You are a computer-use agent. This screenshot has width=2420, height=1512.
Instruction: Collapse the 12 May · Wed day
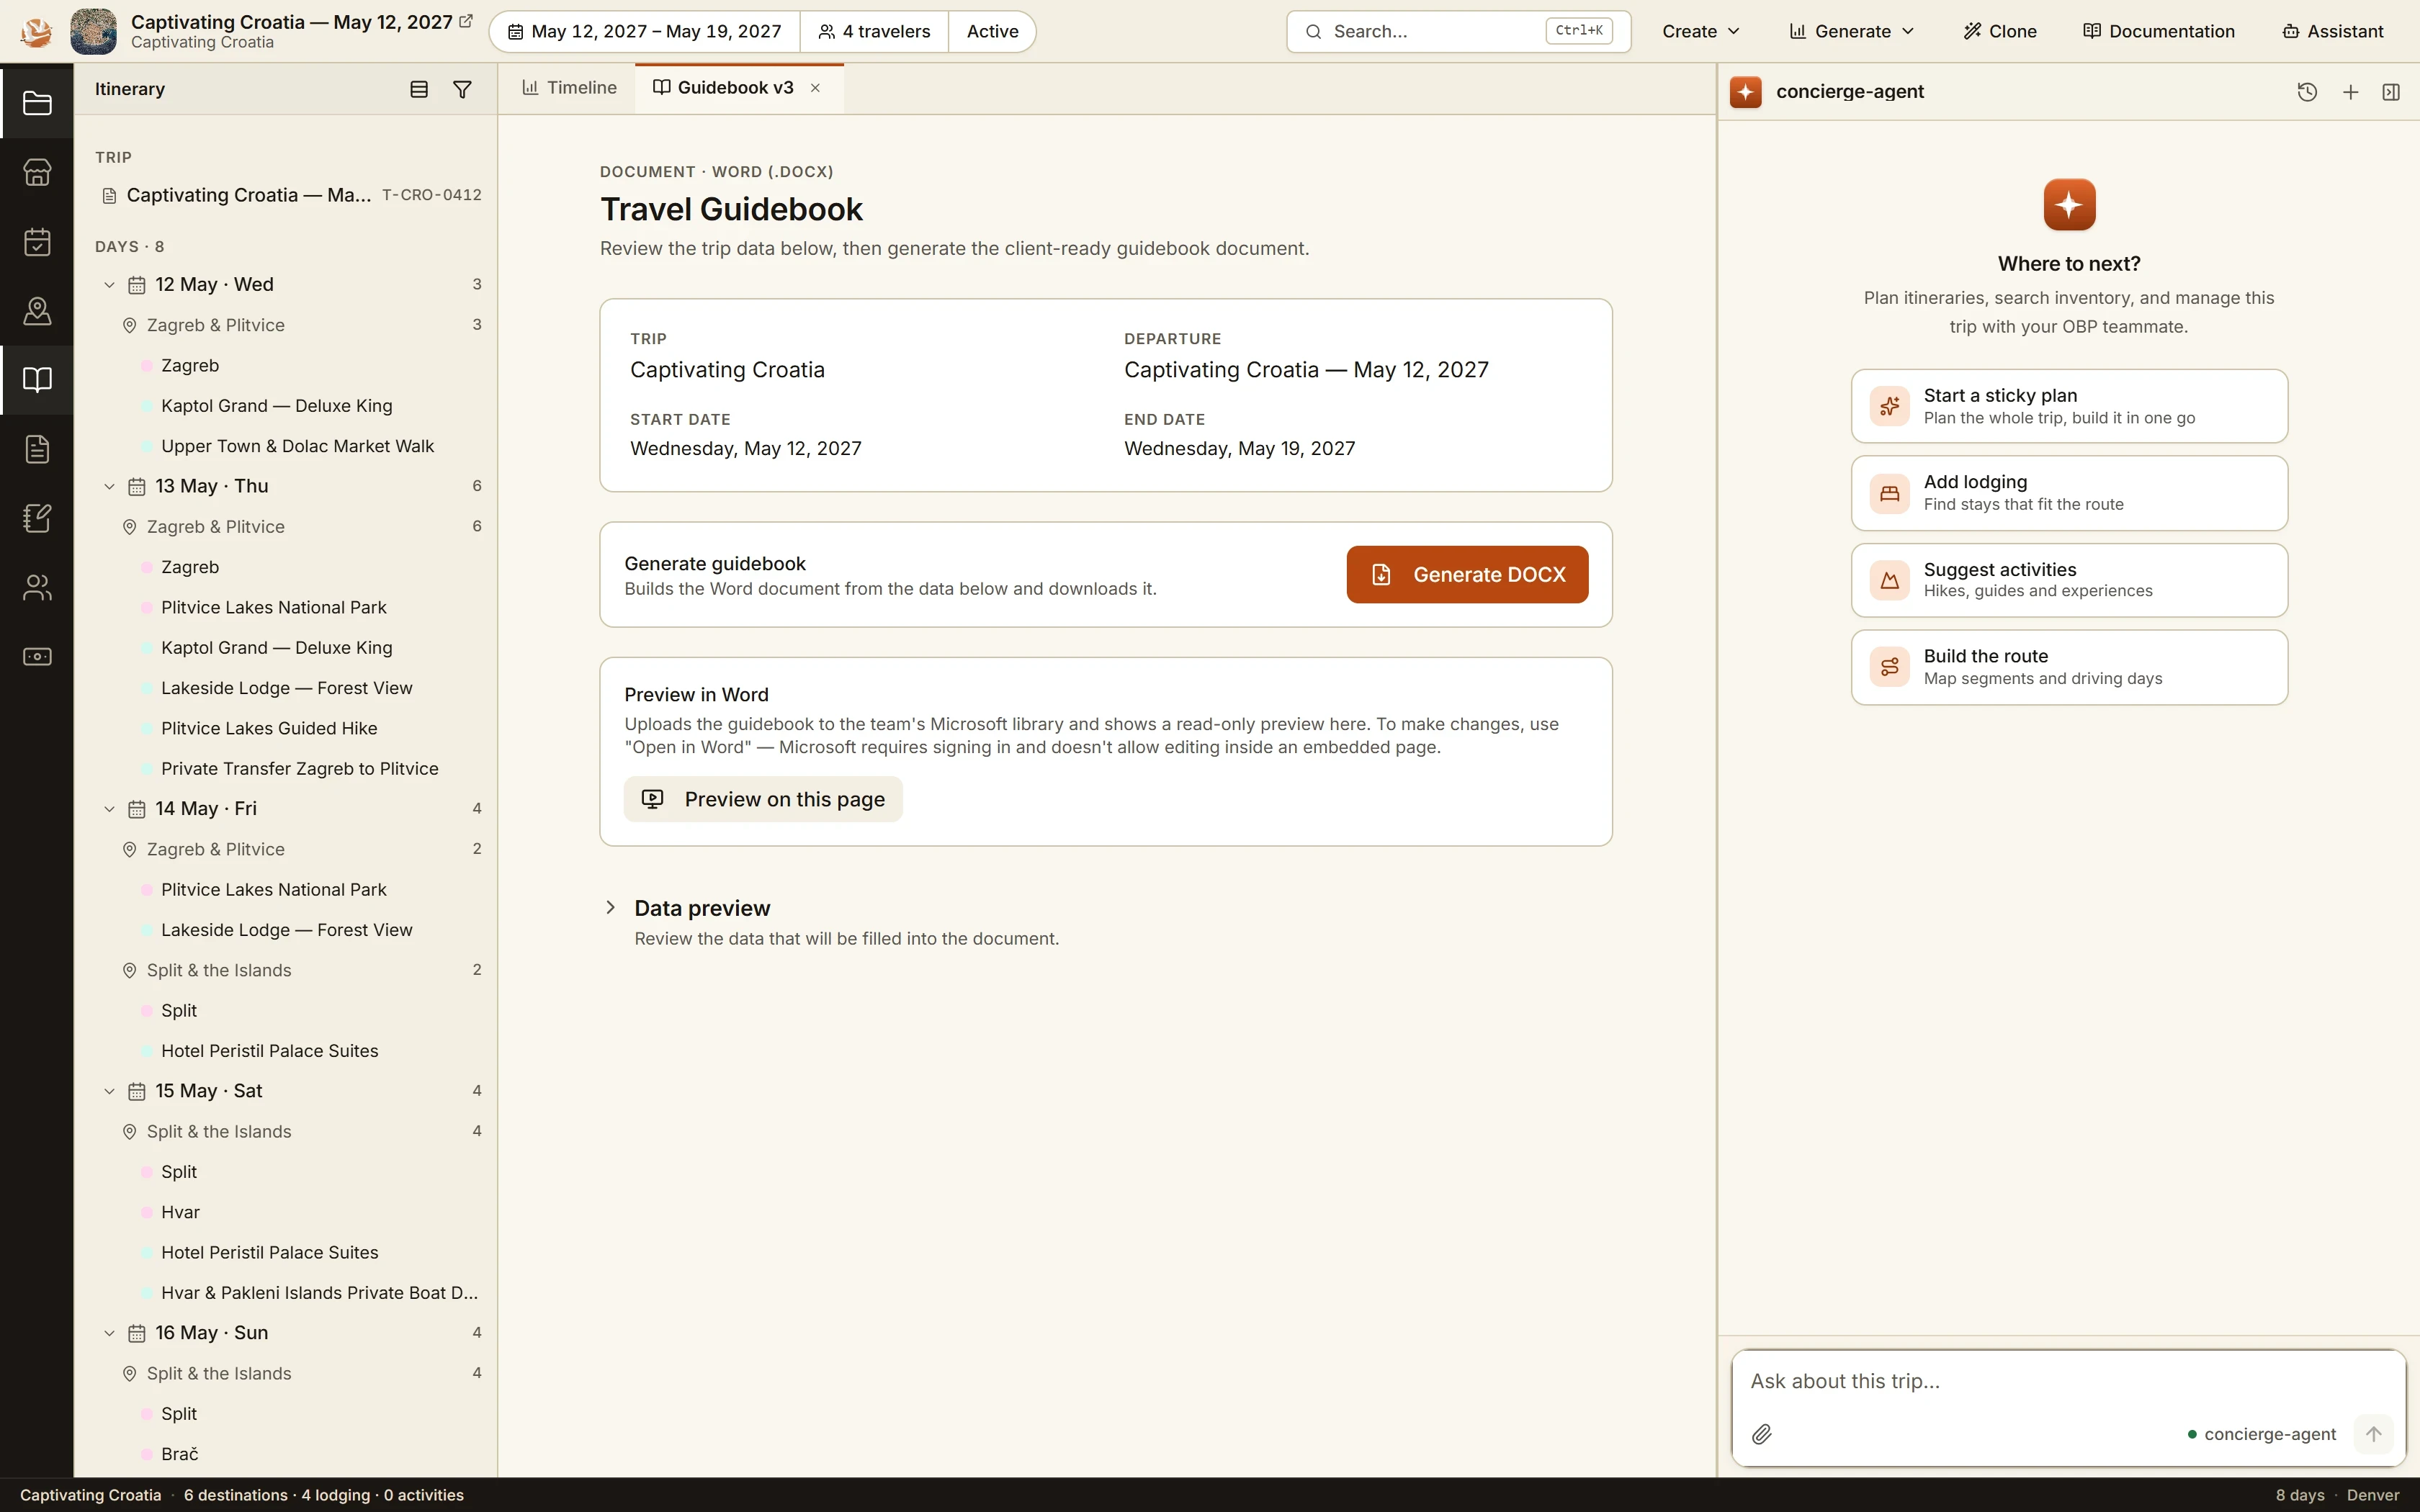click(x=109, y=285)
